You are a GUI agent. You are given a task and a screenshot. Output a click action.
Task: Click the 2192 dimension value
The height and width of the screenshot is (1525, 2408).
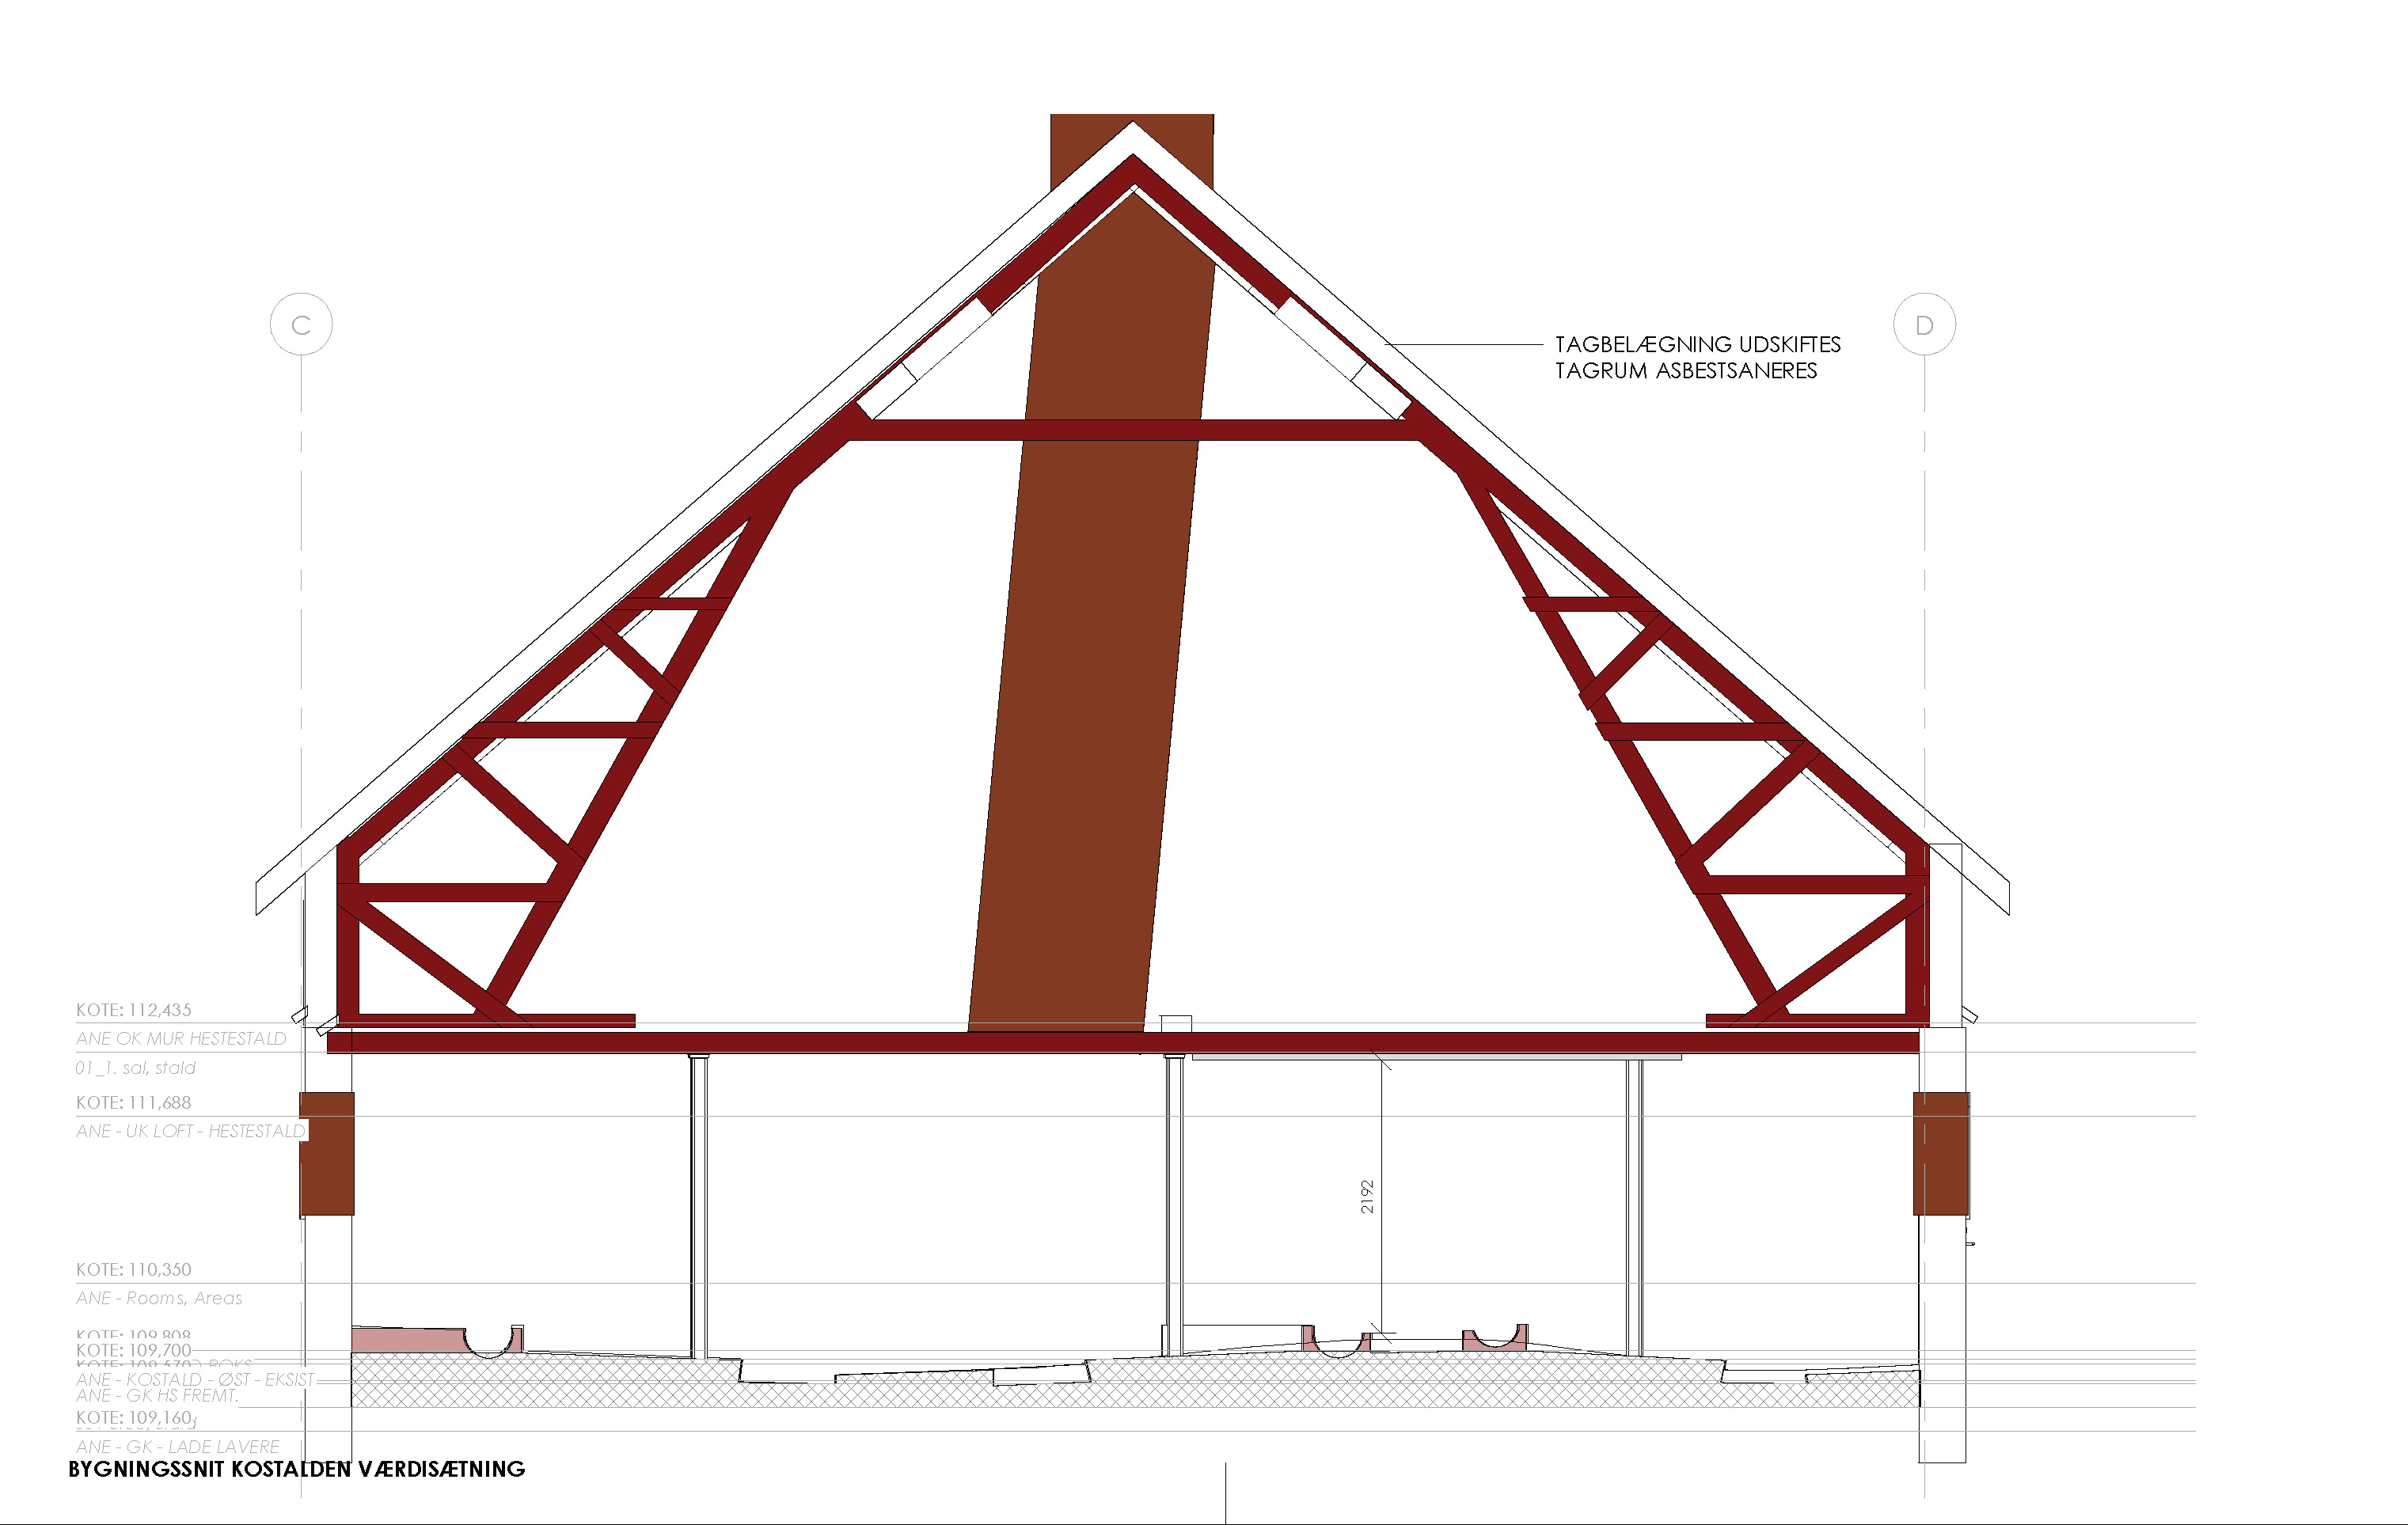(1367, 1197)
